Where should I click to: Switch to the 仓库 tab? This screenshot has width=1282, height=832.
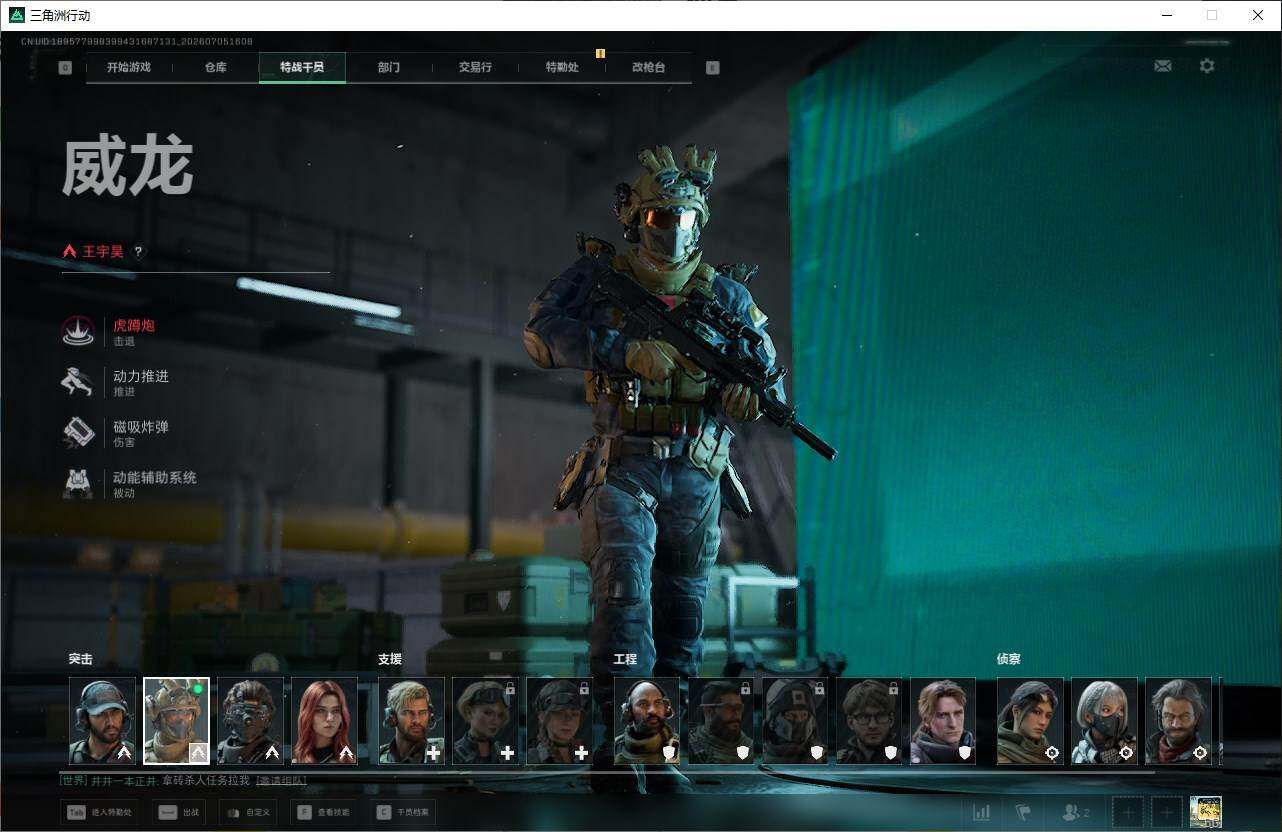point(215,67)
